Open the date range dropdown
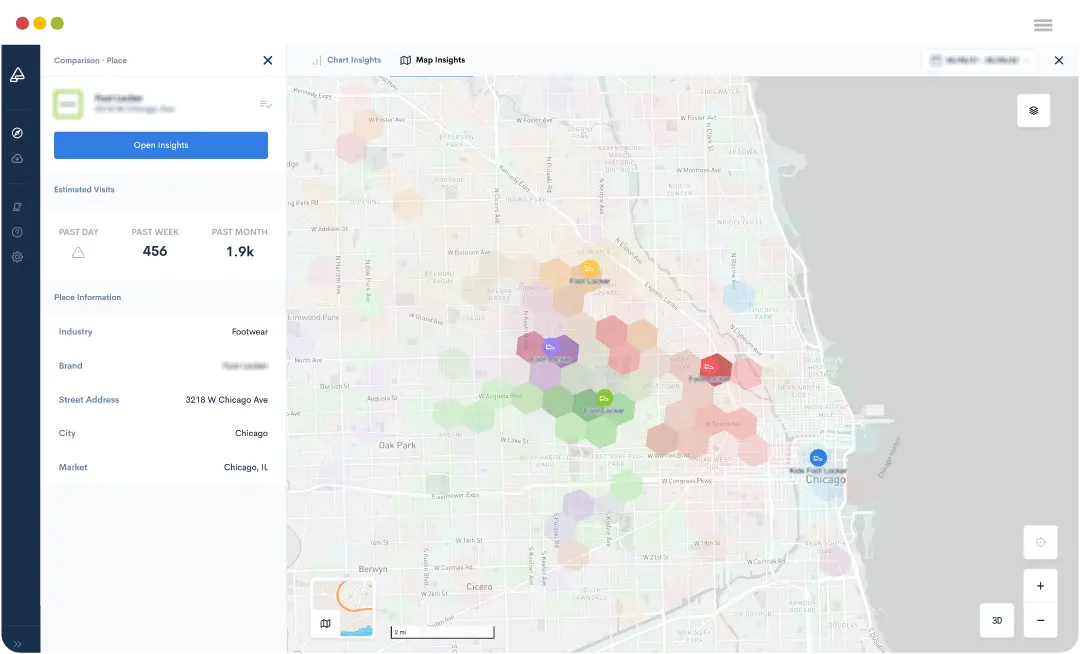 pos(978,61)
